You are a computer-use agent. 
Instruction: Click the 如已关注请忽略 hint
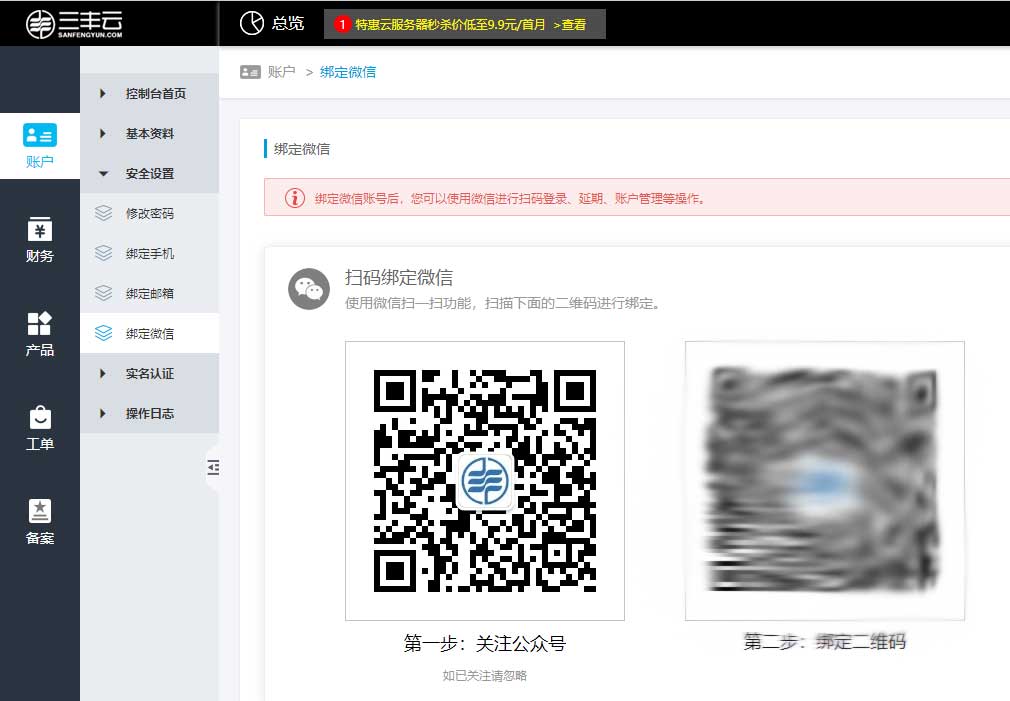(x=485, y=675)
